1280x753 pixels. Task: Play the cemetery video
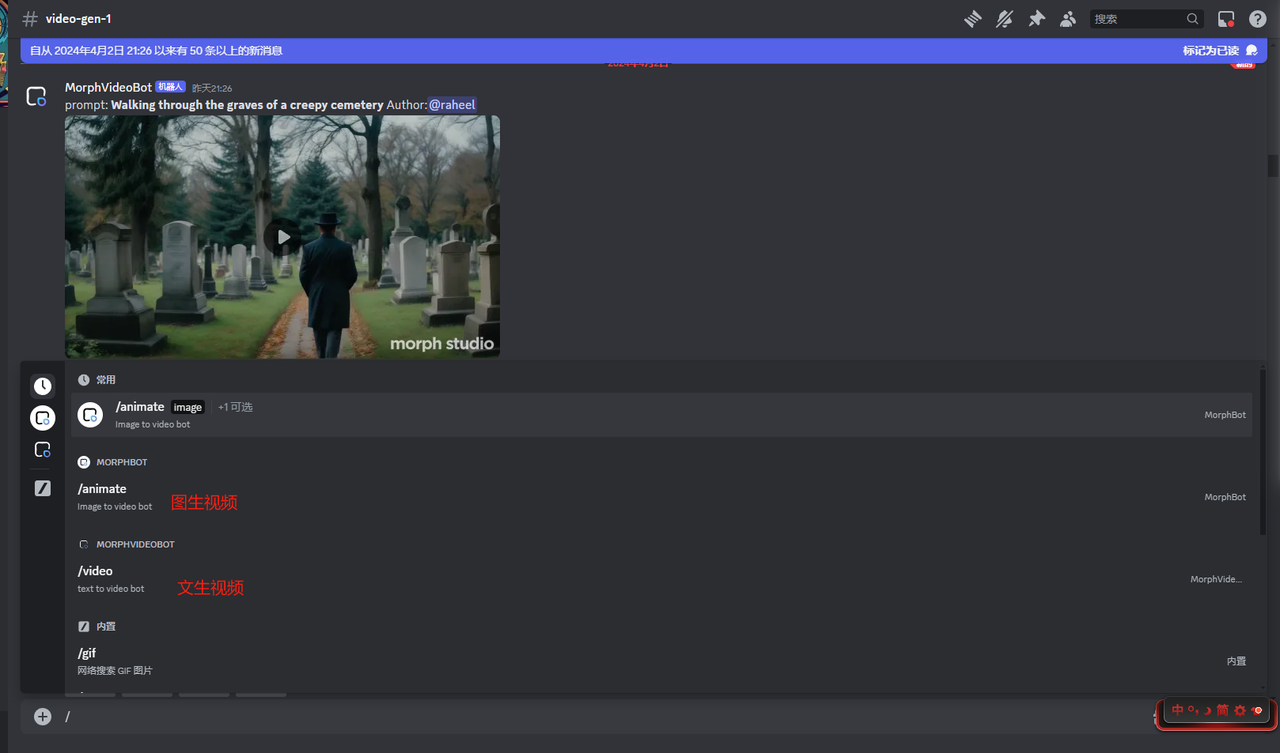(x=283, y=237)
